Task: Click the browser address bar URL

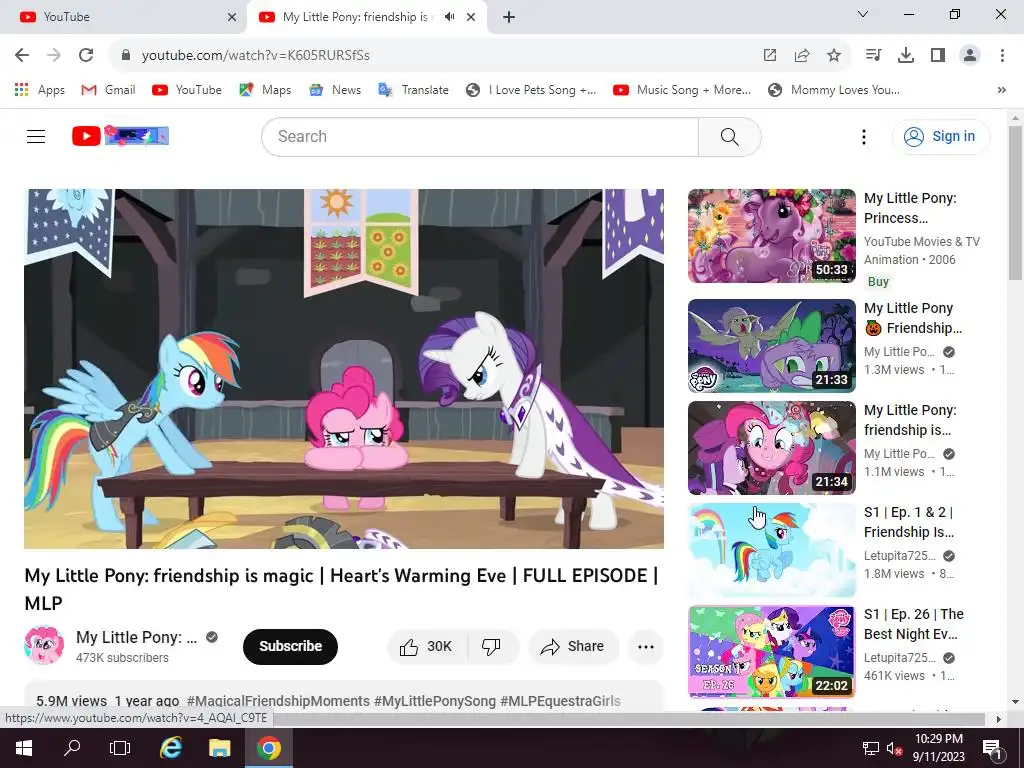Action: pyautogui.click(x=256, y=55)
